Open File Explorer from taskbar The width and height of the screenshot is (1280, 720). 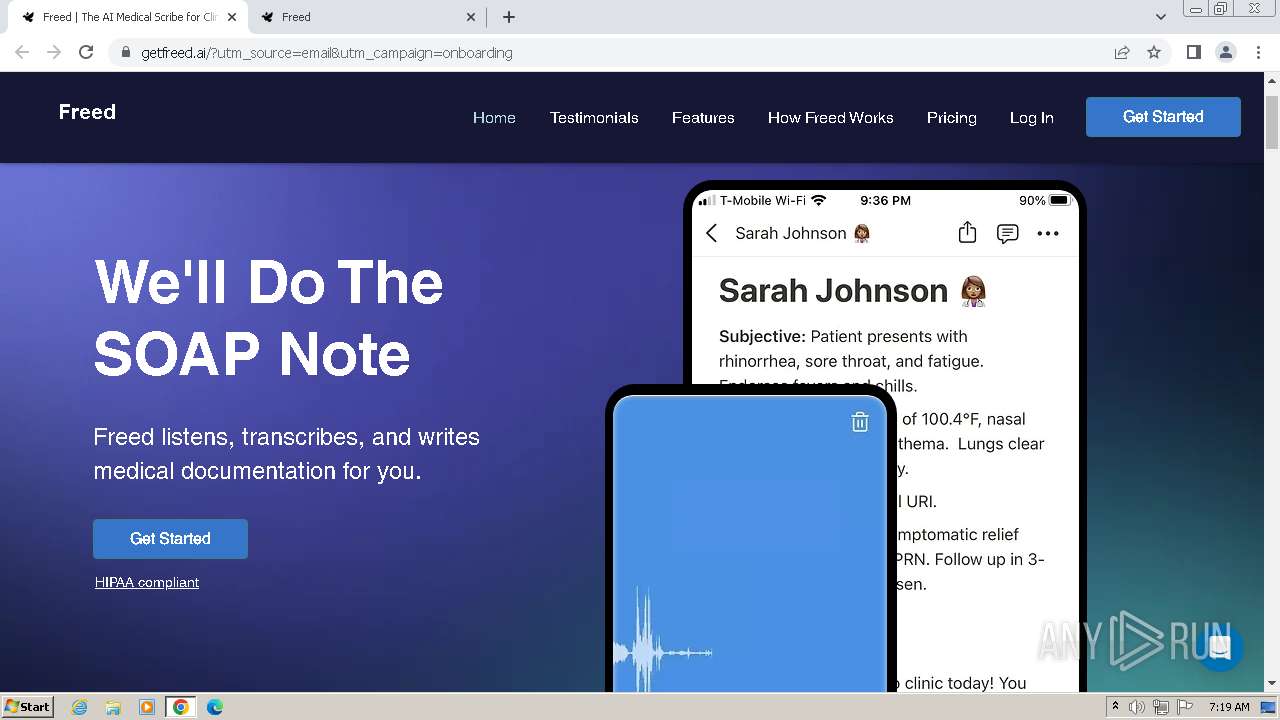point(113,707)
